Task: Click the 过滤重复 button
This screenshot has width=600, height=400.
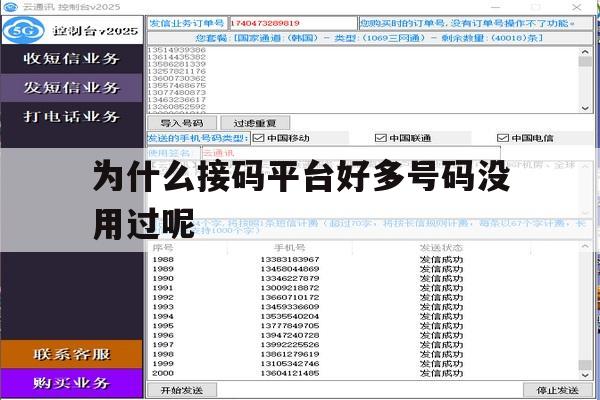Action: pos(255,123)
